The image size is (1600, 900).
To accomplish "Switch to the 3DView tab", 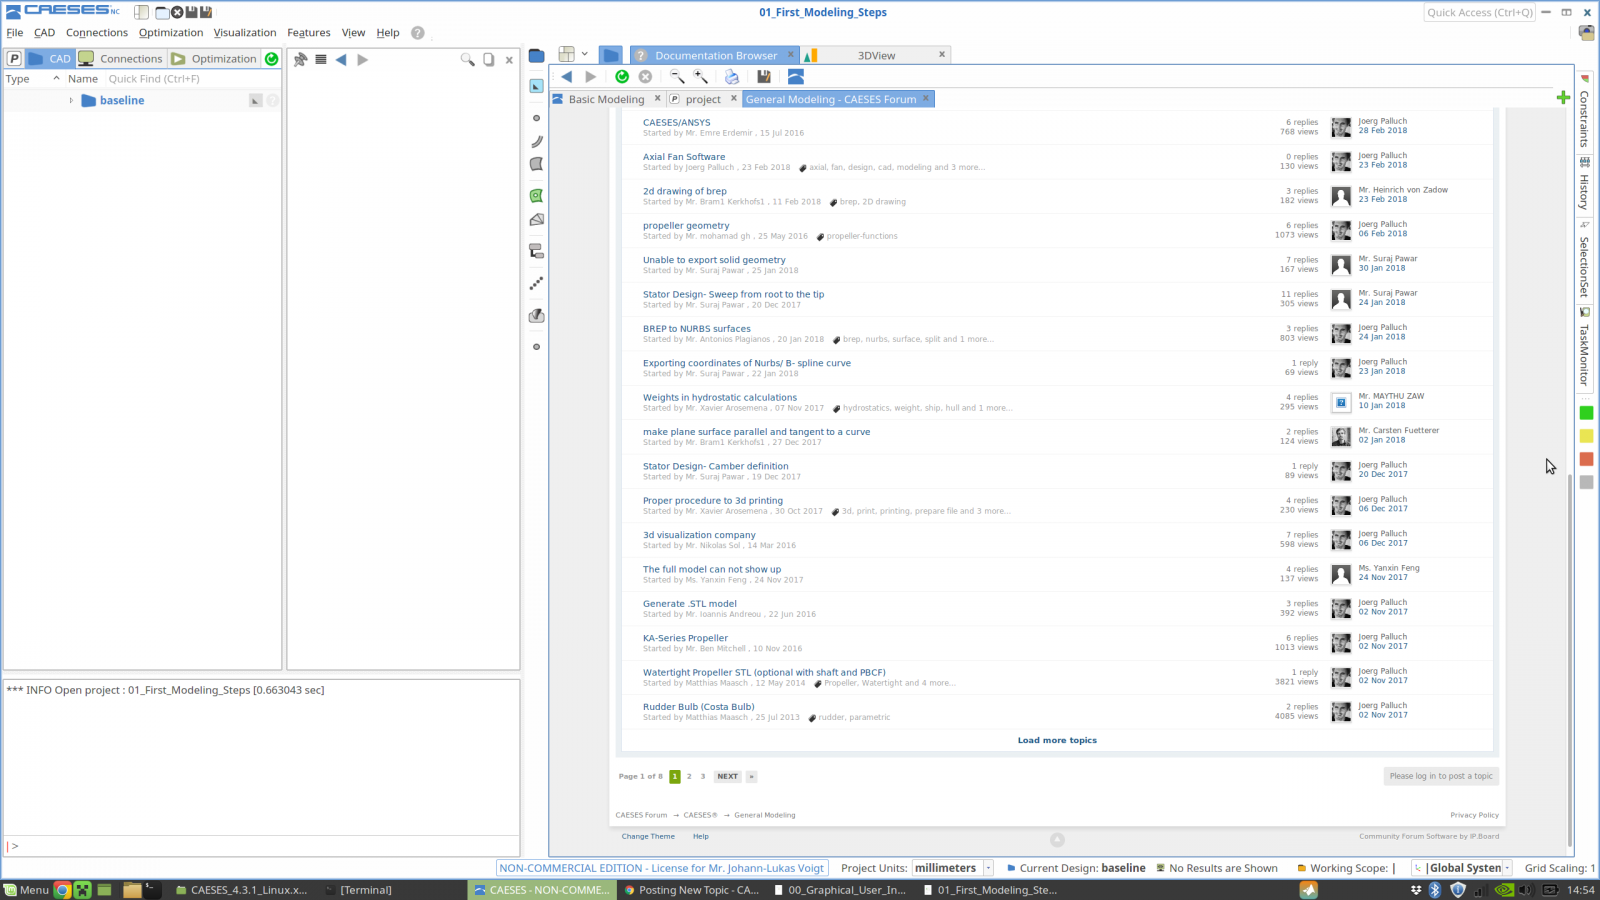I will 876,55.
